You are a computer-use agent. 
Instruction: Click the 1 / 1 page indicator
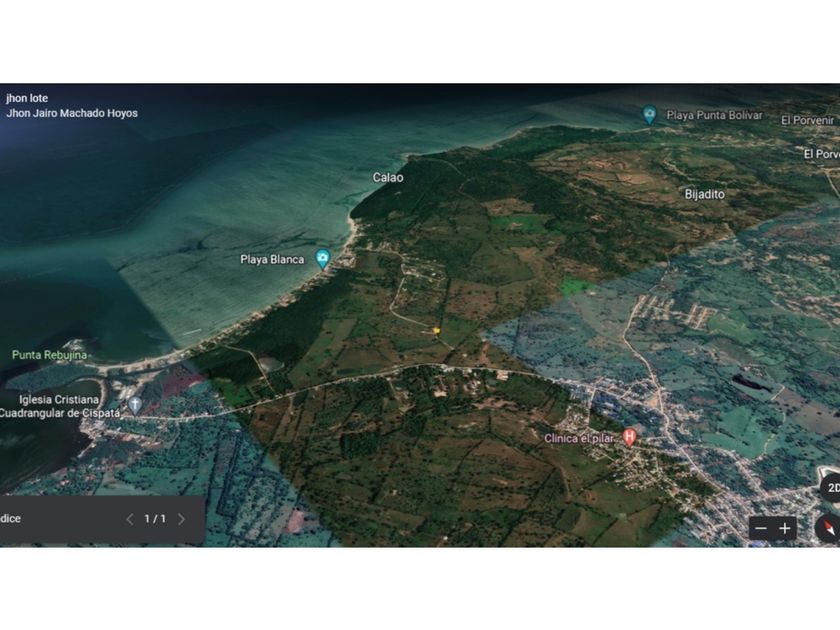[155, 519]
